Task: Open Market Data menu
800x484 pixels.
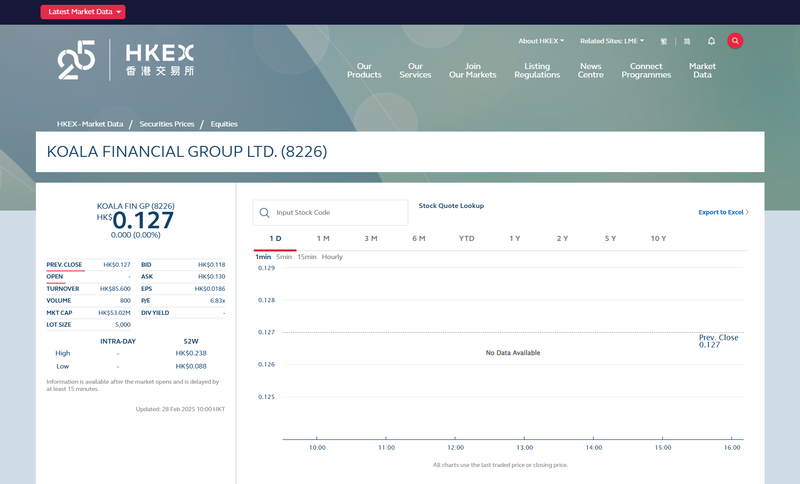Action: pyautogui.click(x=703, y=70)
